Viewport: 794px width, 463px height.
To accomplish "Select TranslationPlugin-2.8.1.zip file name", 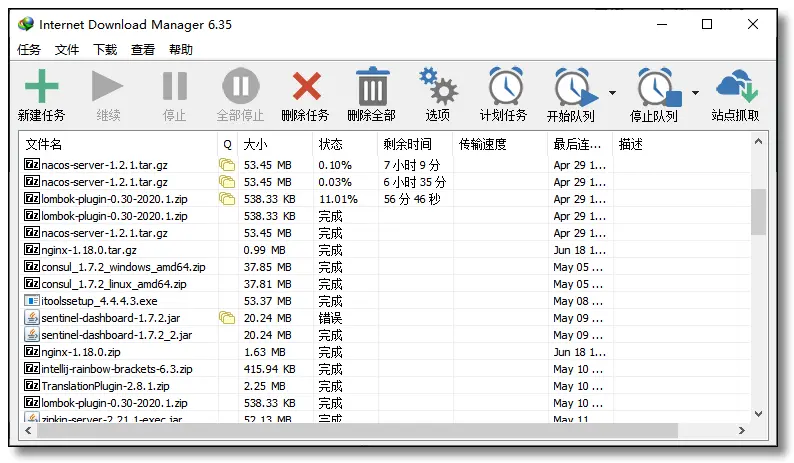I will click(105, 386).
